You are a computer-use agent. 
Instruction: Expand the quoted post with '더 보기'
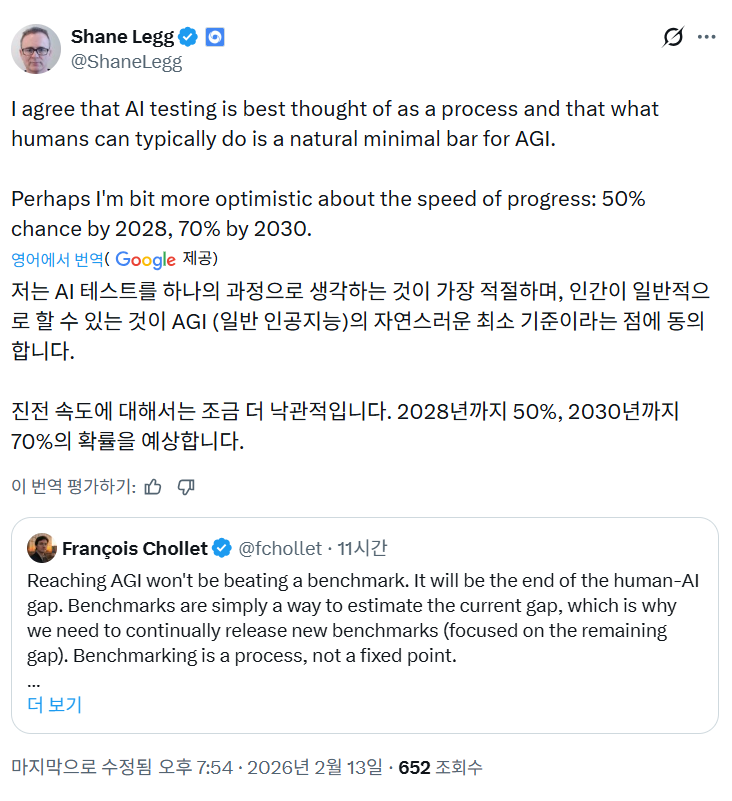(x=54, y=704)
